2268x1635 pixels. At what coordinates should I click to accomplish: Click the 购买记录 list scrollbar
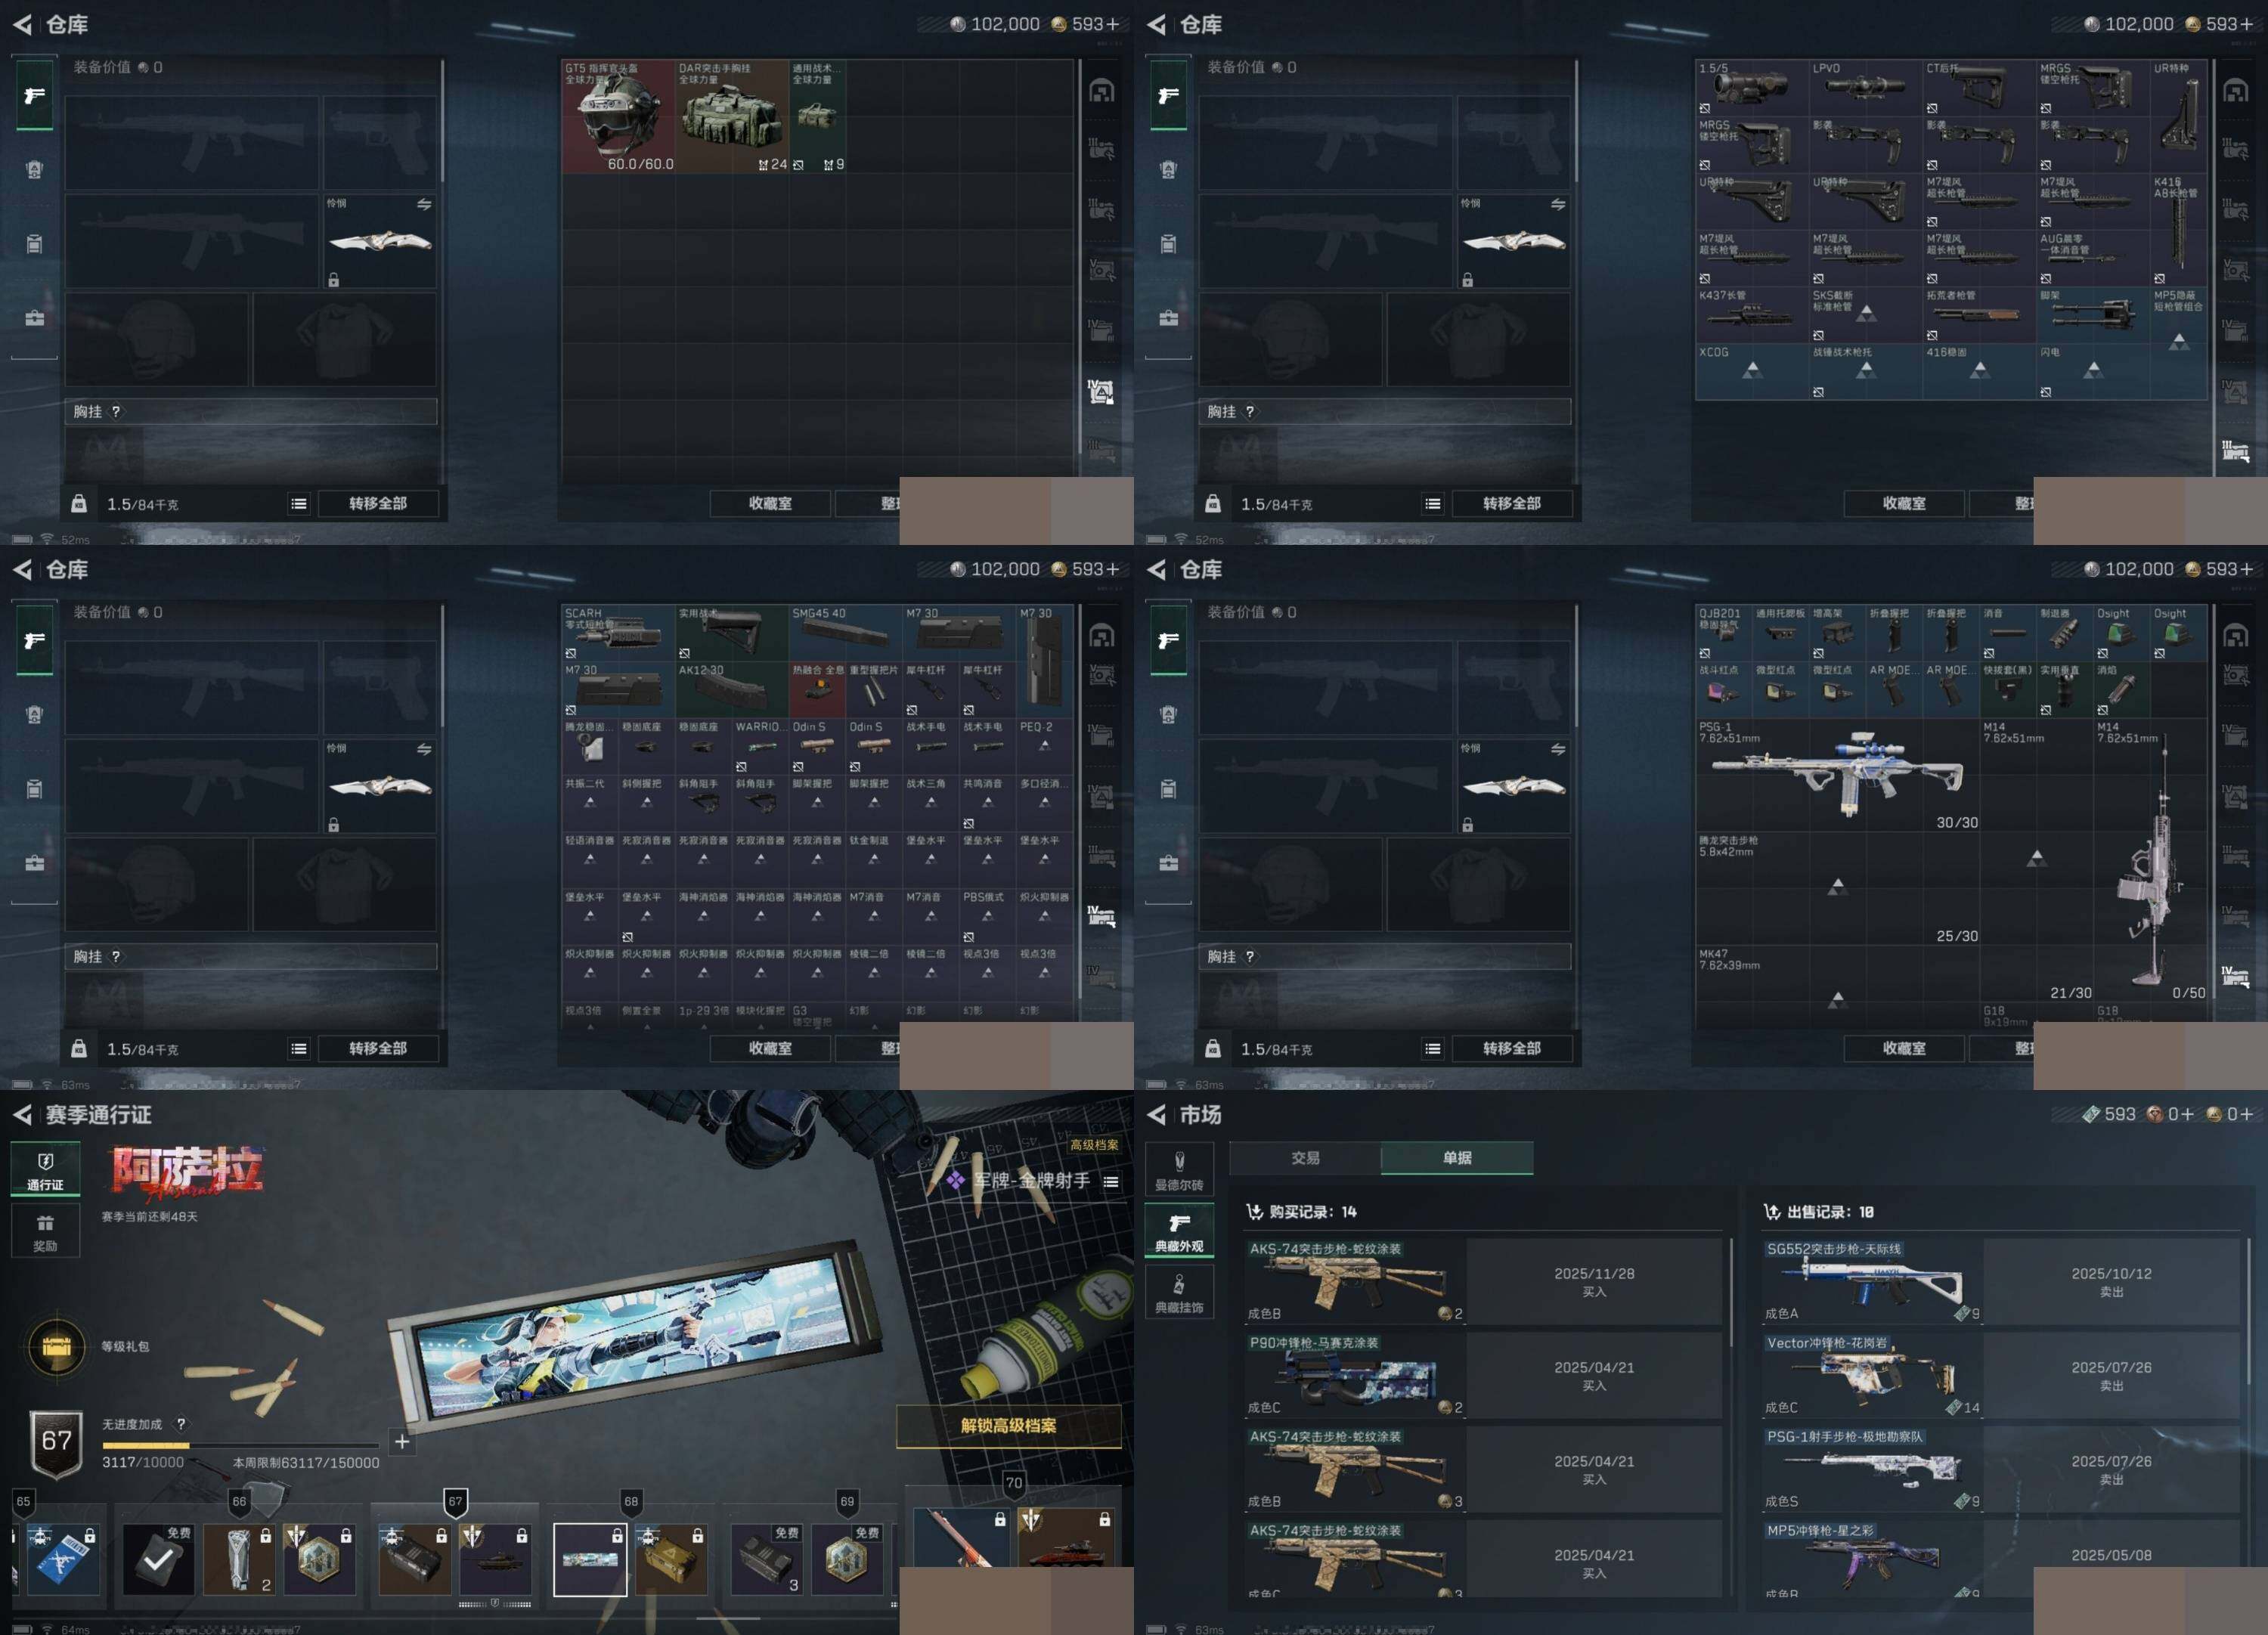[x=1732, y=1292]
